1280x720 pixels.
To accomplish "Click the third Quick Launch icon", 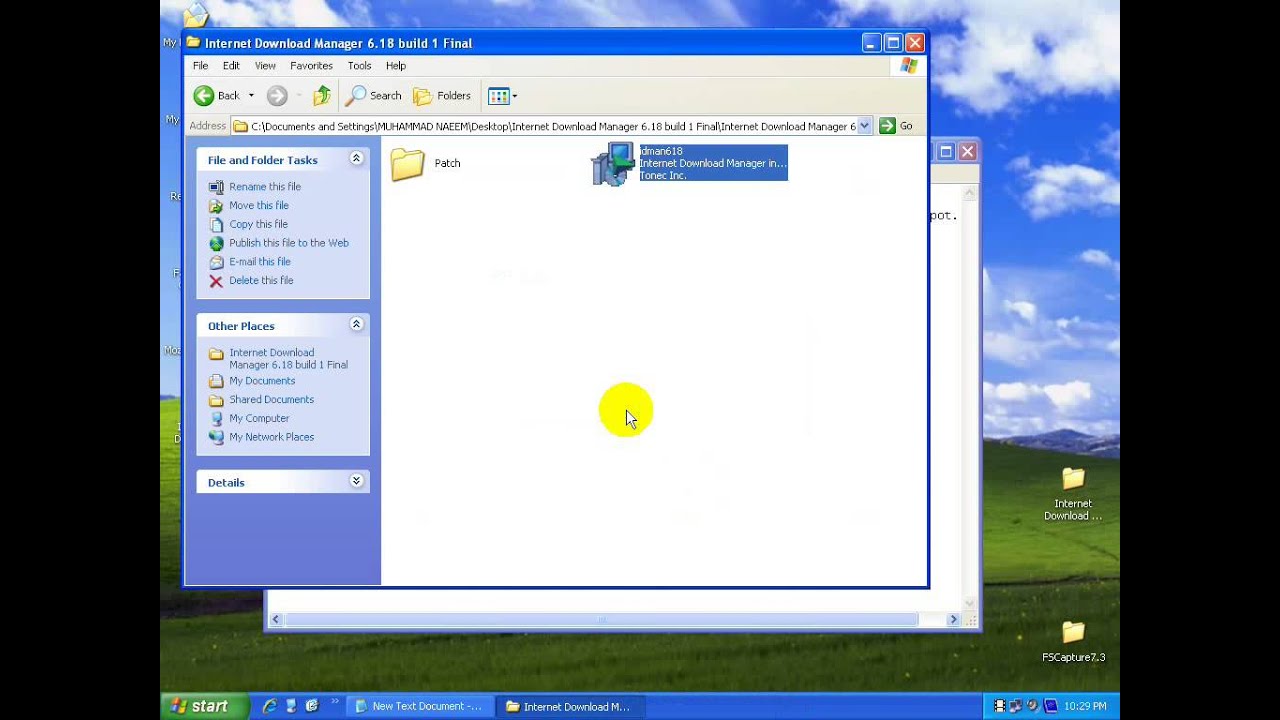I will click(x=312, y=706).
